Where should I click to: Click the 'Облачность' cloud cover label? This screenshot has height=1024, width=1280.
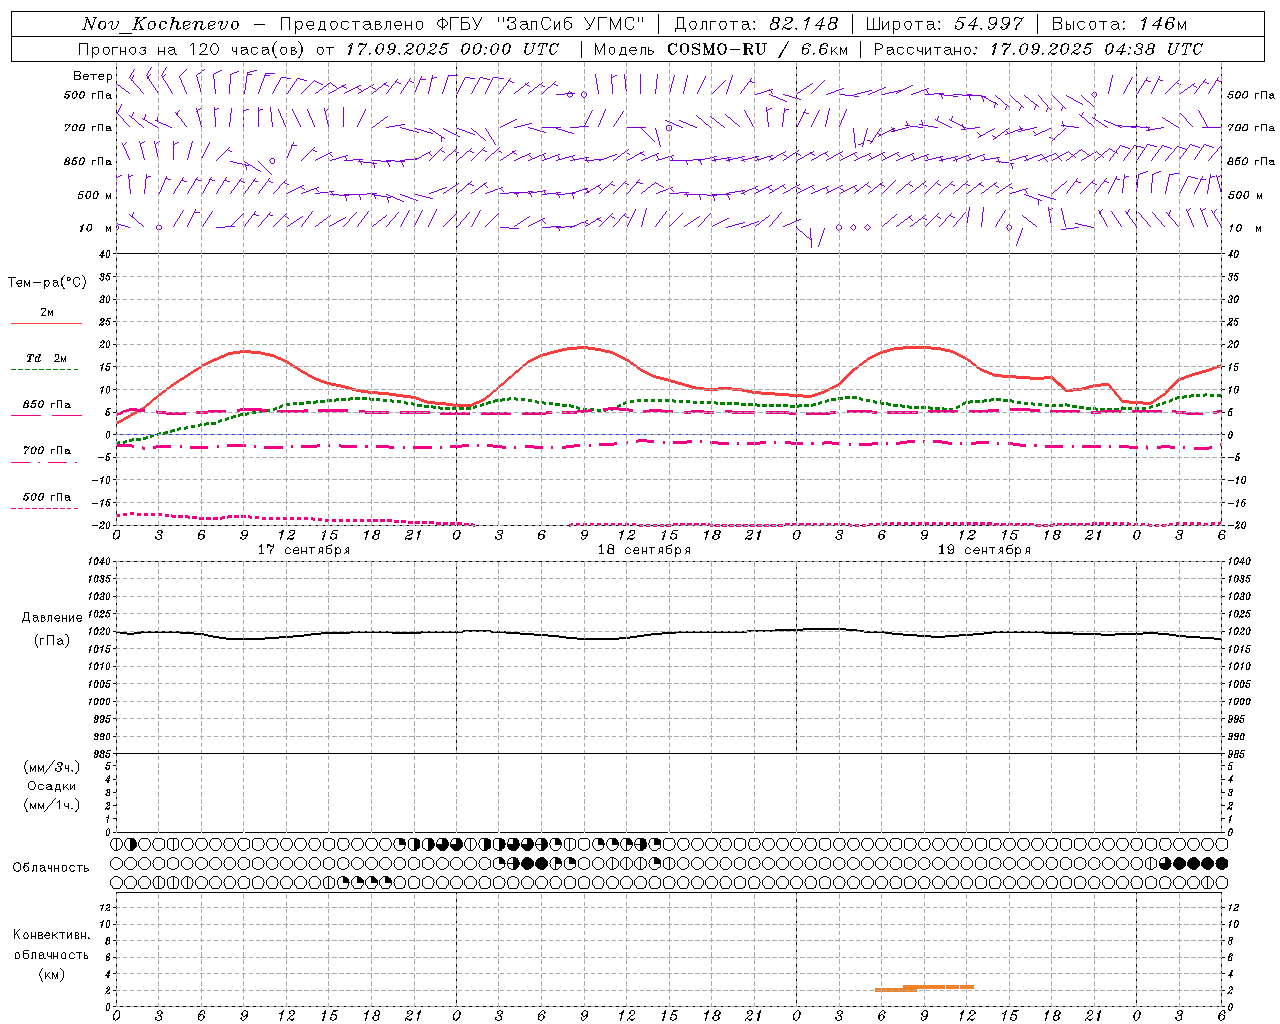click(x=51, y=868)
